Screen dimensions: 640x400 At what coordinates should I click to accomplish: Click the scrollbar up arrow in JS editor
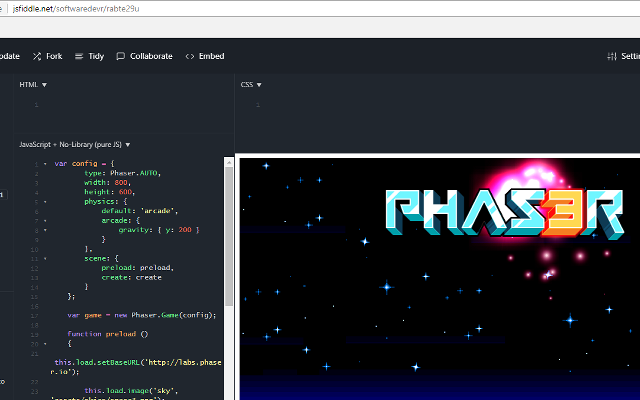coord(229,162)
